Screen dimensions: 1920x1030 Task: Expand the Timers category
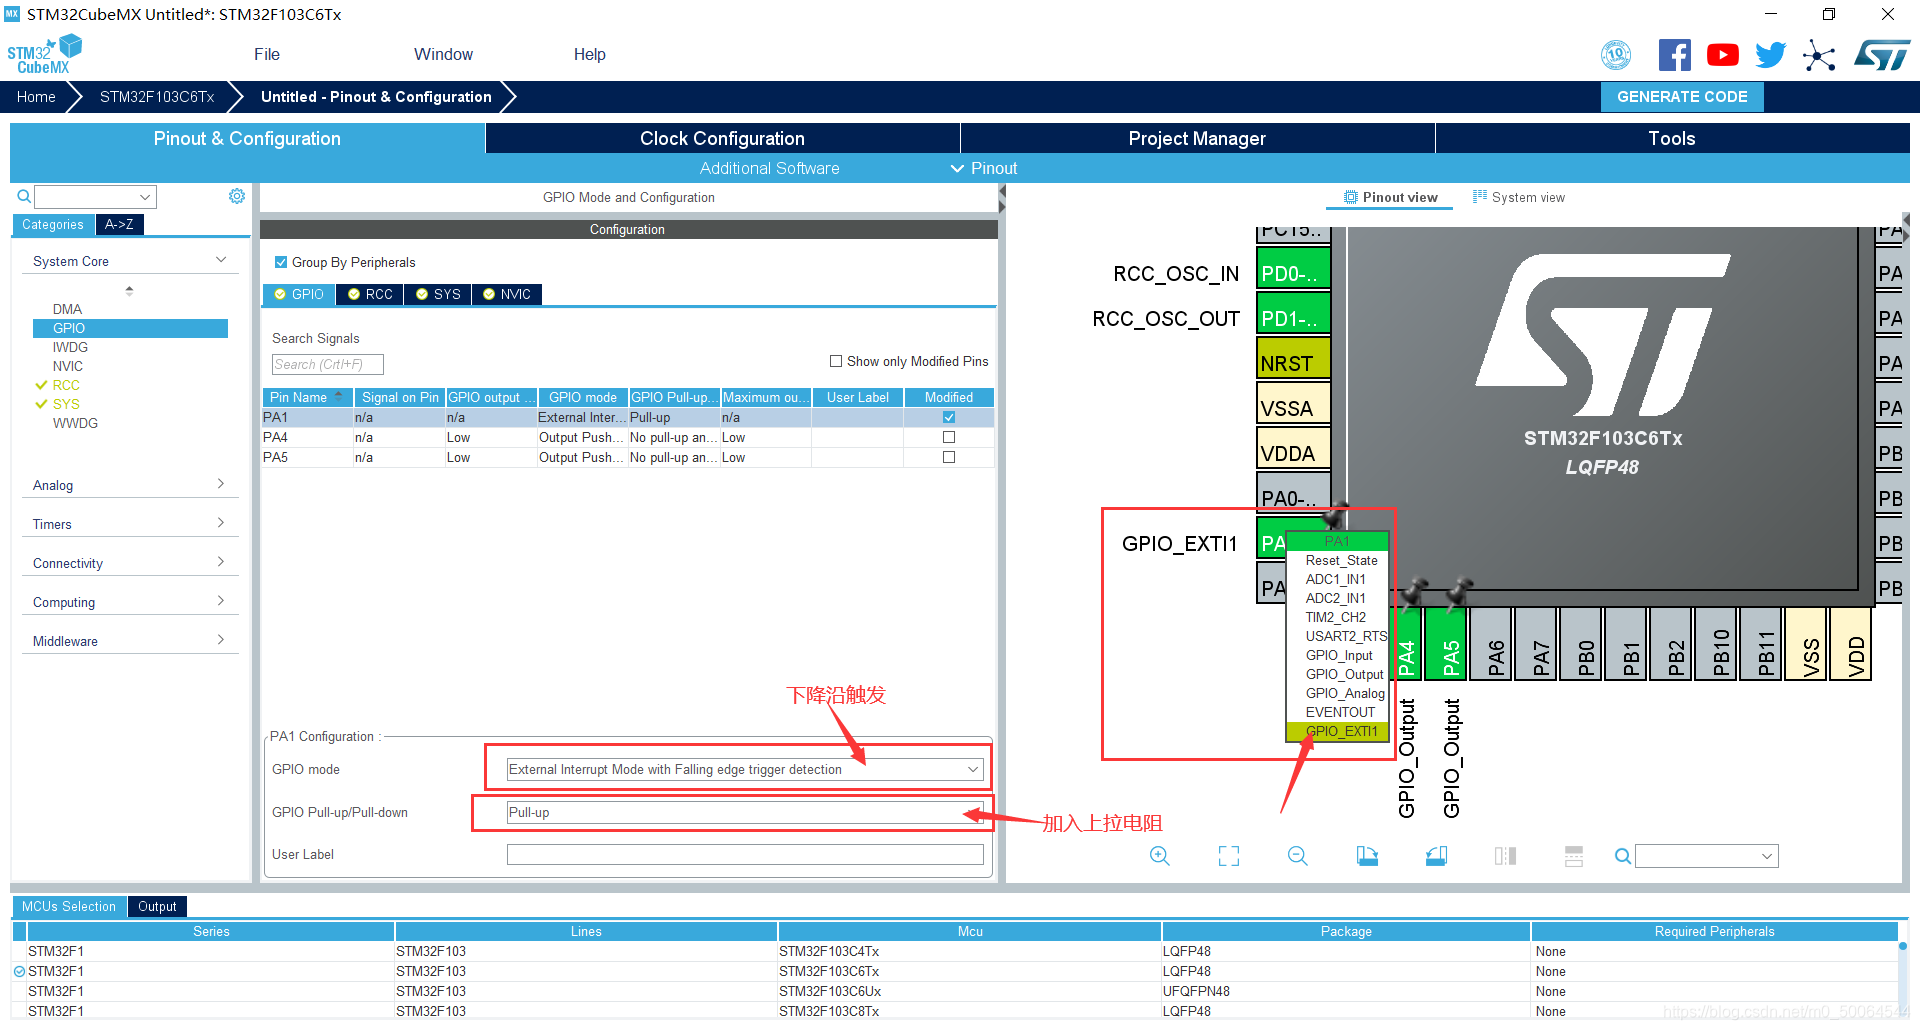tap(130, 524)
